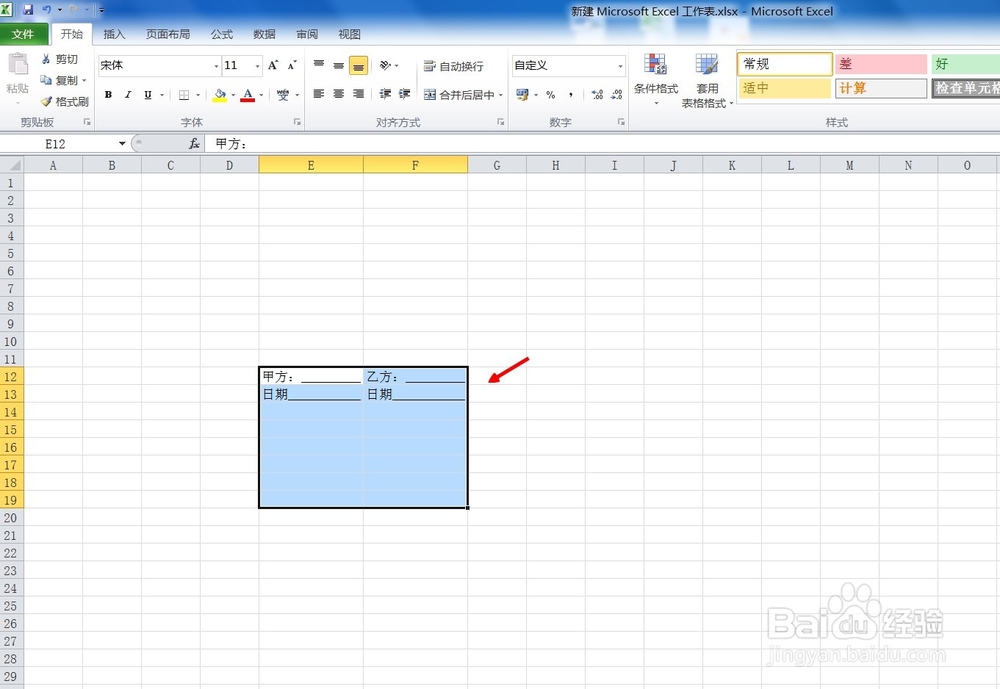Open the font name 宋体 dropdown
This screenshot has height=689, width=1000.
pos(216,66)
